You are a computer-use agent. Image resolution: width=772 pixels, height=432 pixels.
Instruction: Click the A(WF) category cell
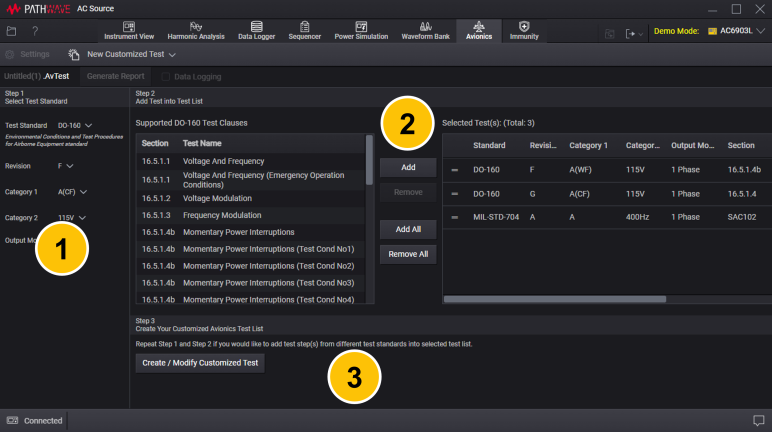coord(580,170)
